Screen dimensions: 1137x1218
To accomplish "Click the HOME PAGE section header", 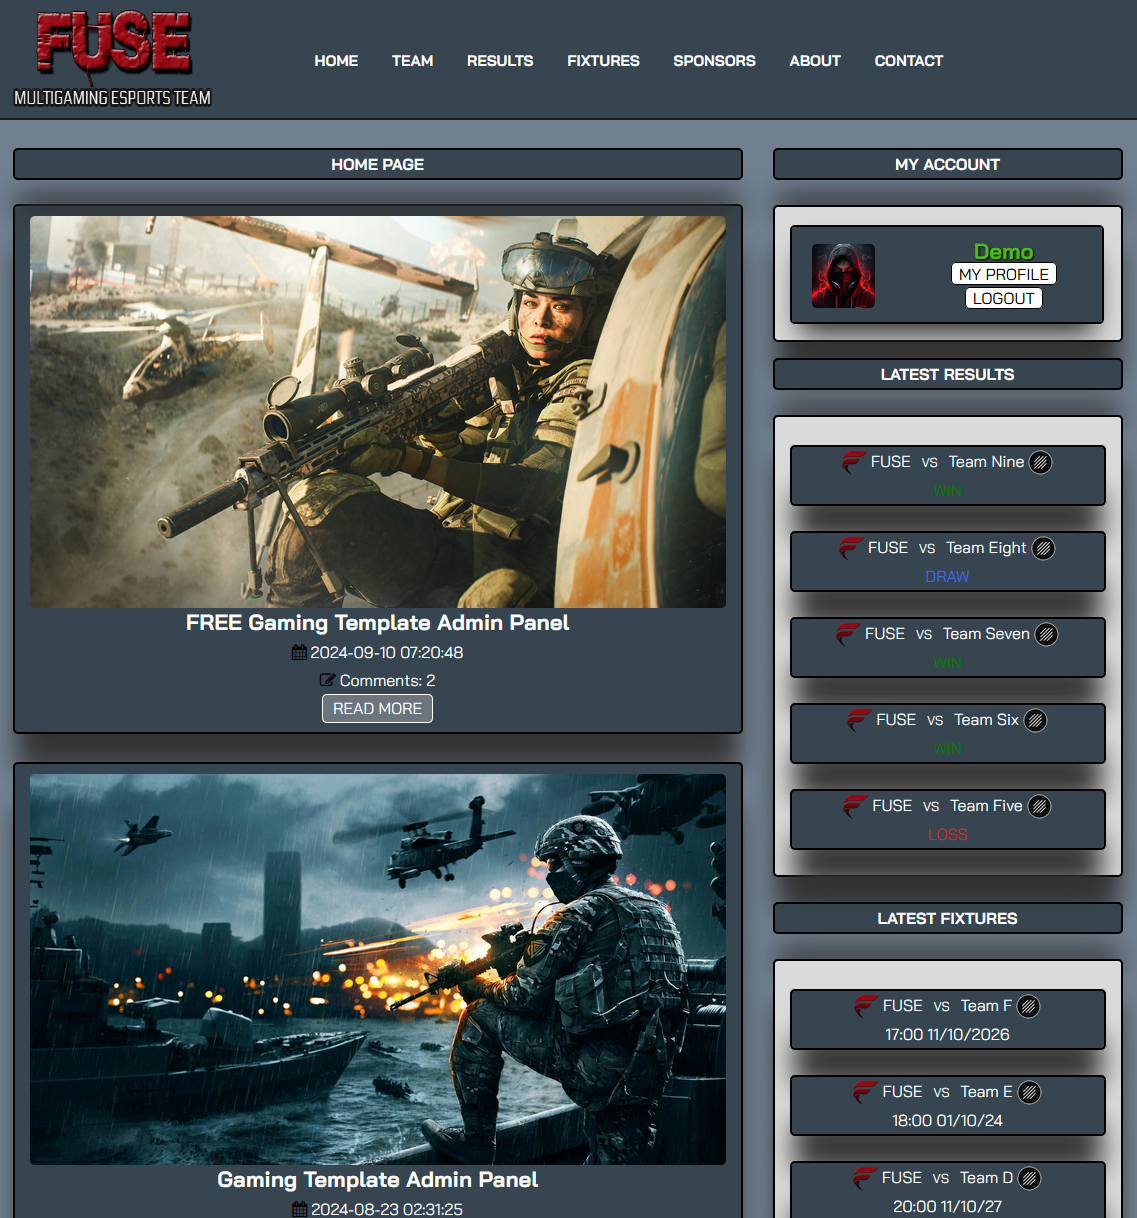I will click(x=377, y=164).
